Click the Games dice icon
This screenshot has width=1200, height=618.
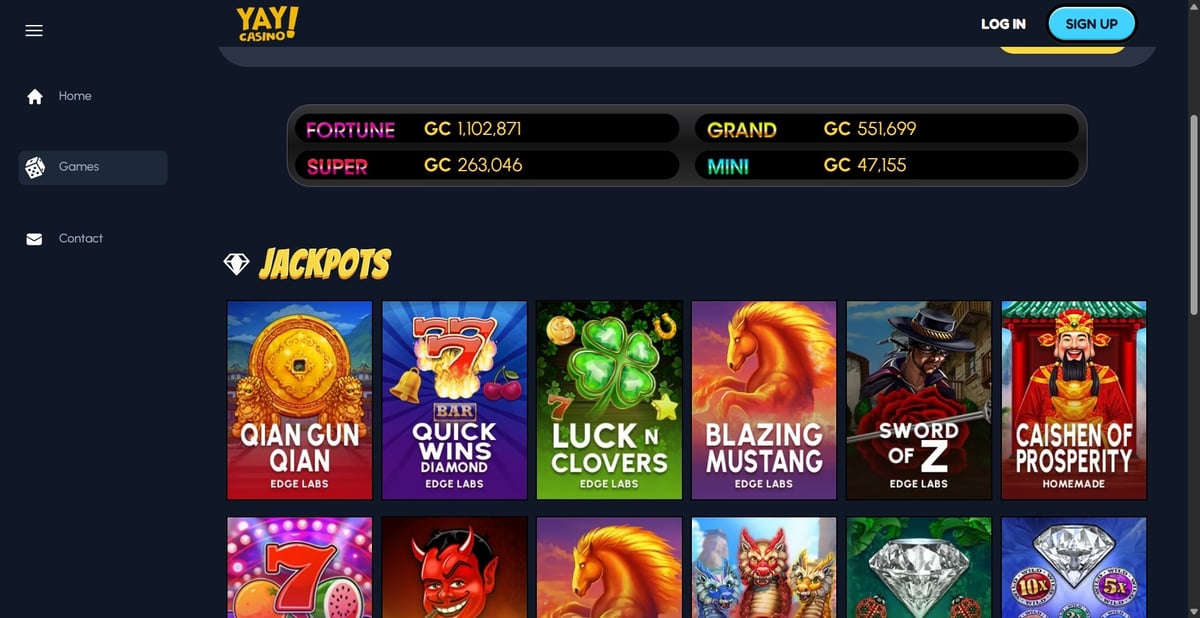(35, 168)
